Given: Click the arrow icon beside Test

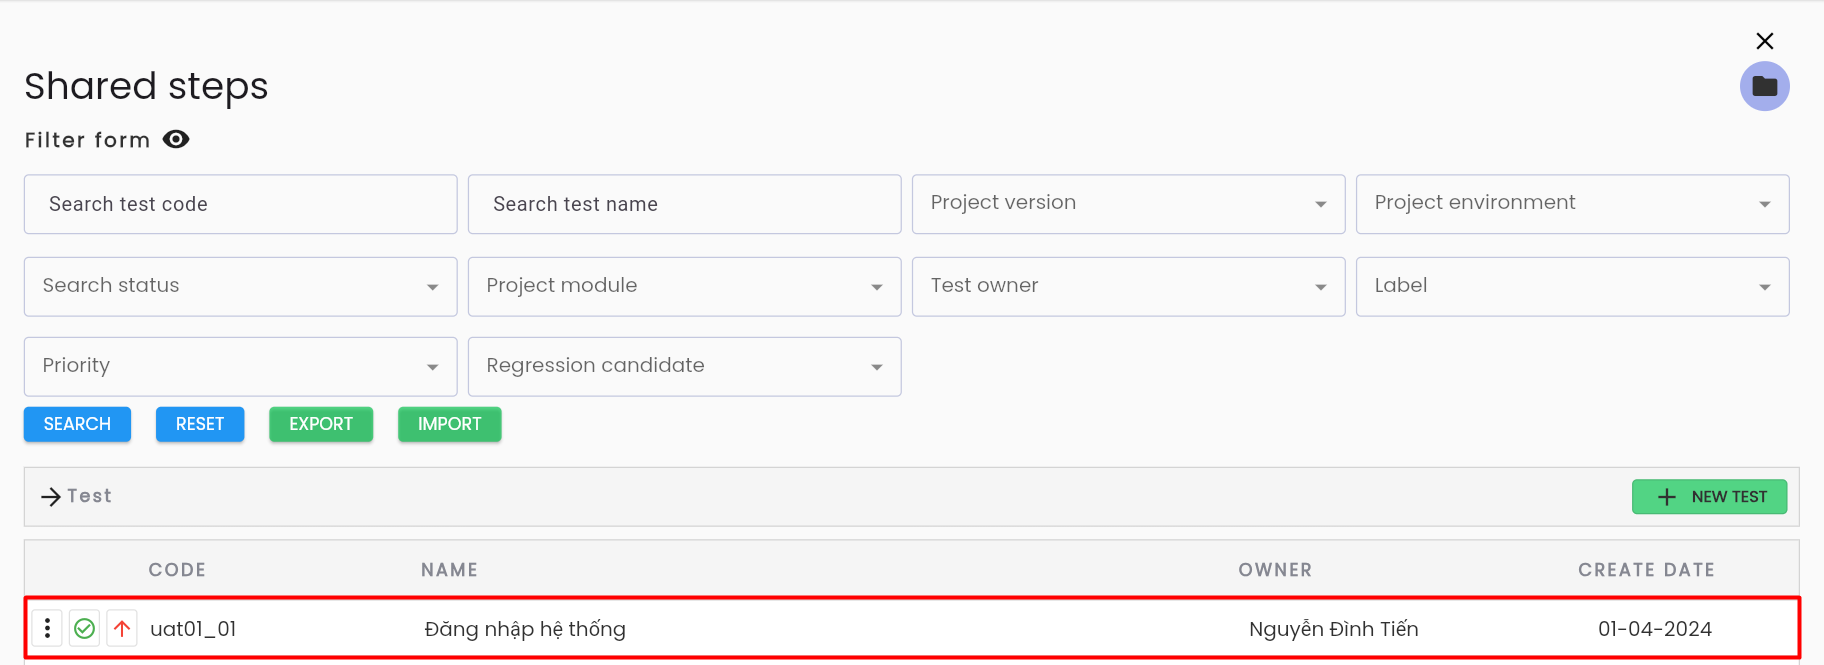Looking at the screenshot, I should [x=51, y=496].
